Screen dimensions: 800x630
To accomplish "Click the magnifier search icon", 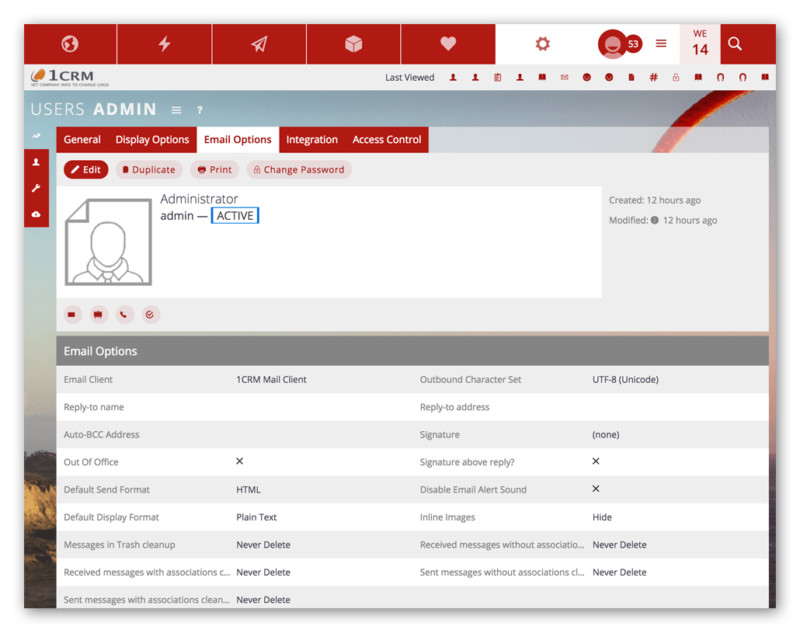I will 735,44.
